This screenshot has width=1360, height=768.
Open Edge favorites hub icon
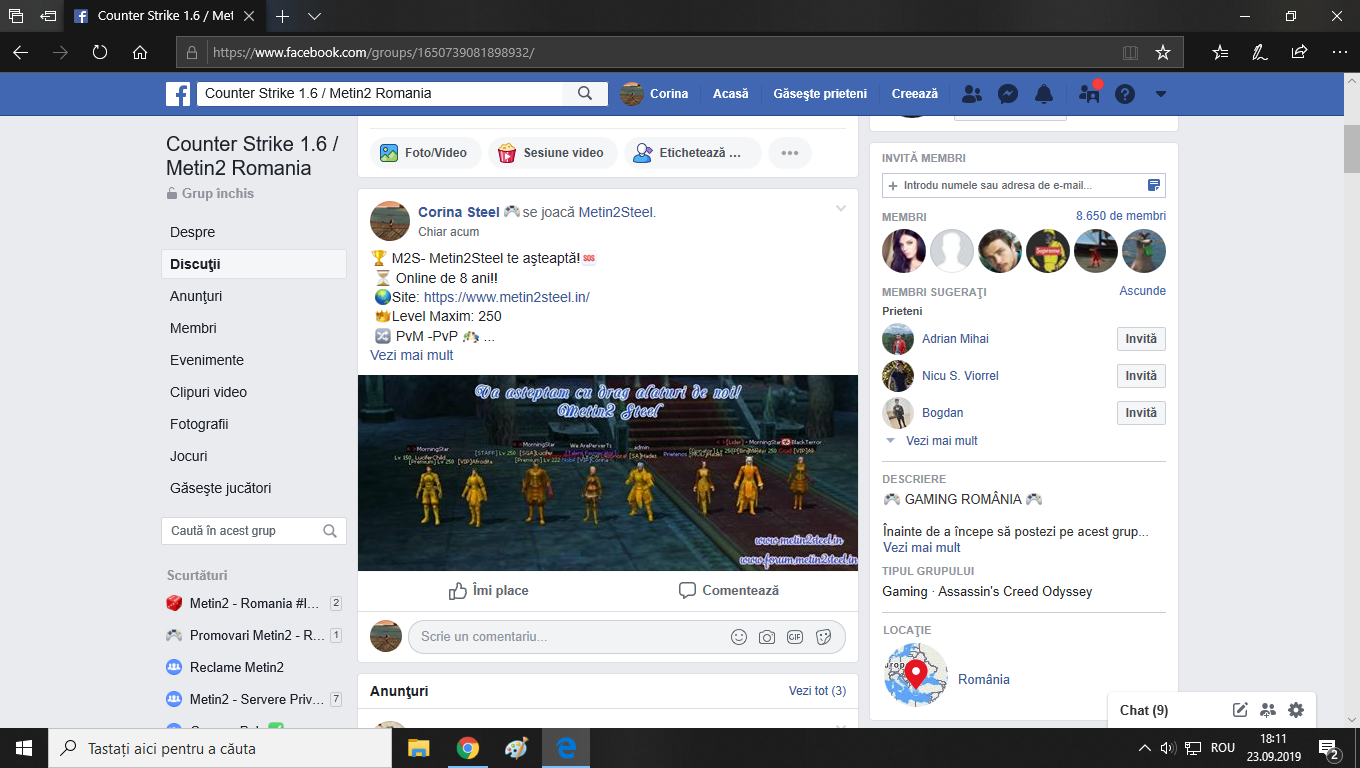(x=1220, y=52)
